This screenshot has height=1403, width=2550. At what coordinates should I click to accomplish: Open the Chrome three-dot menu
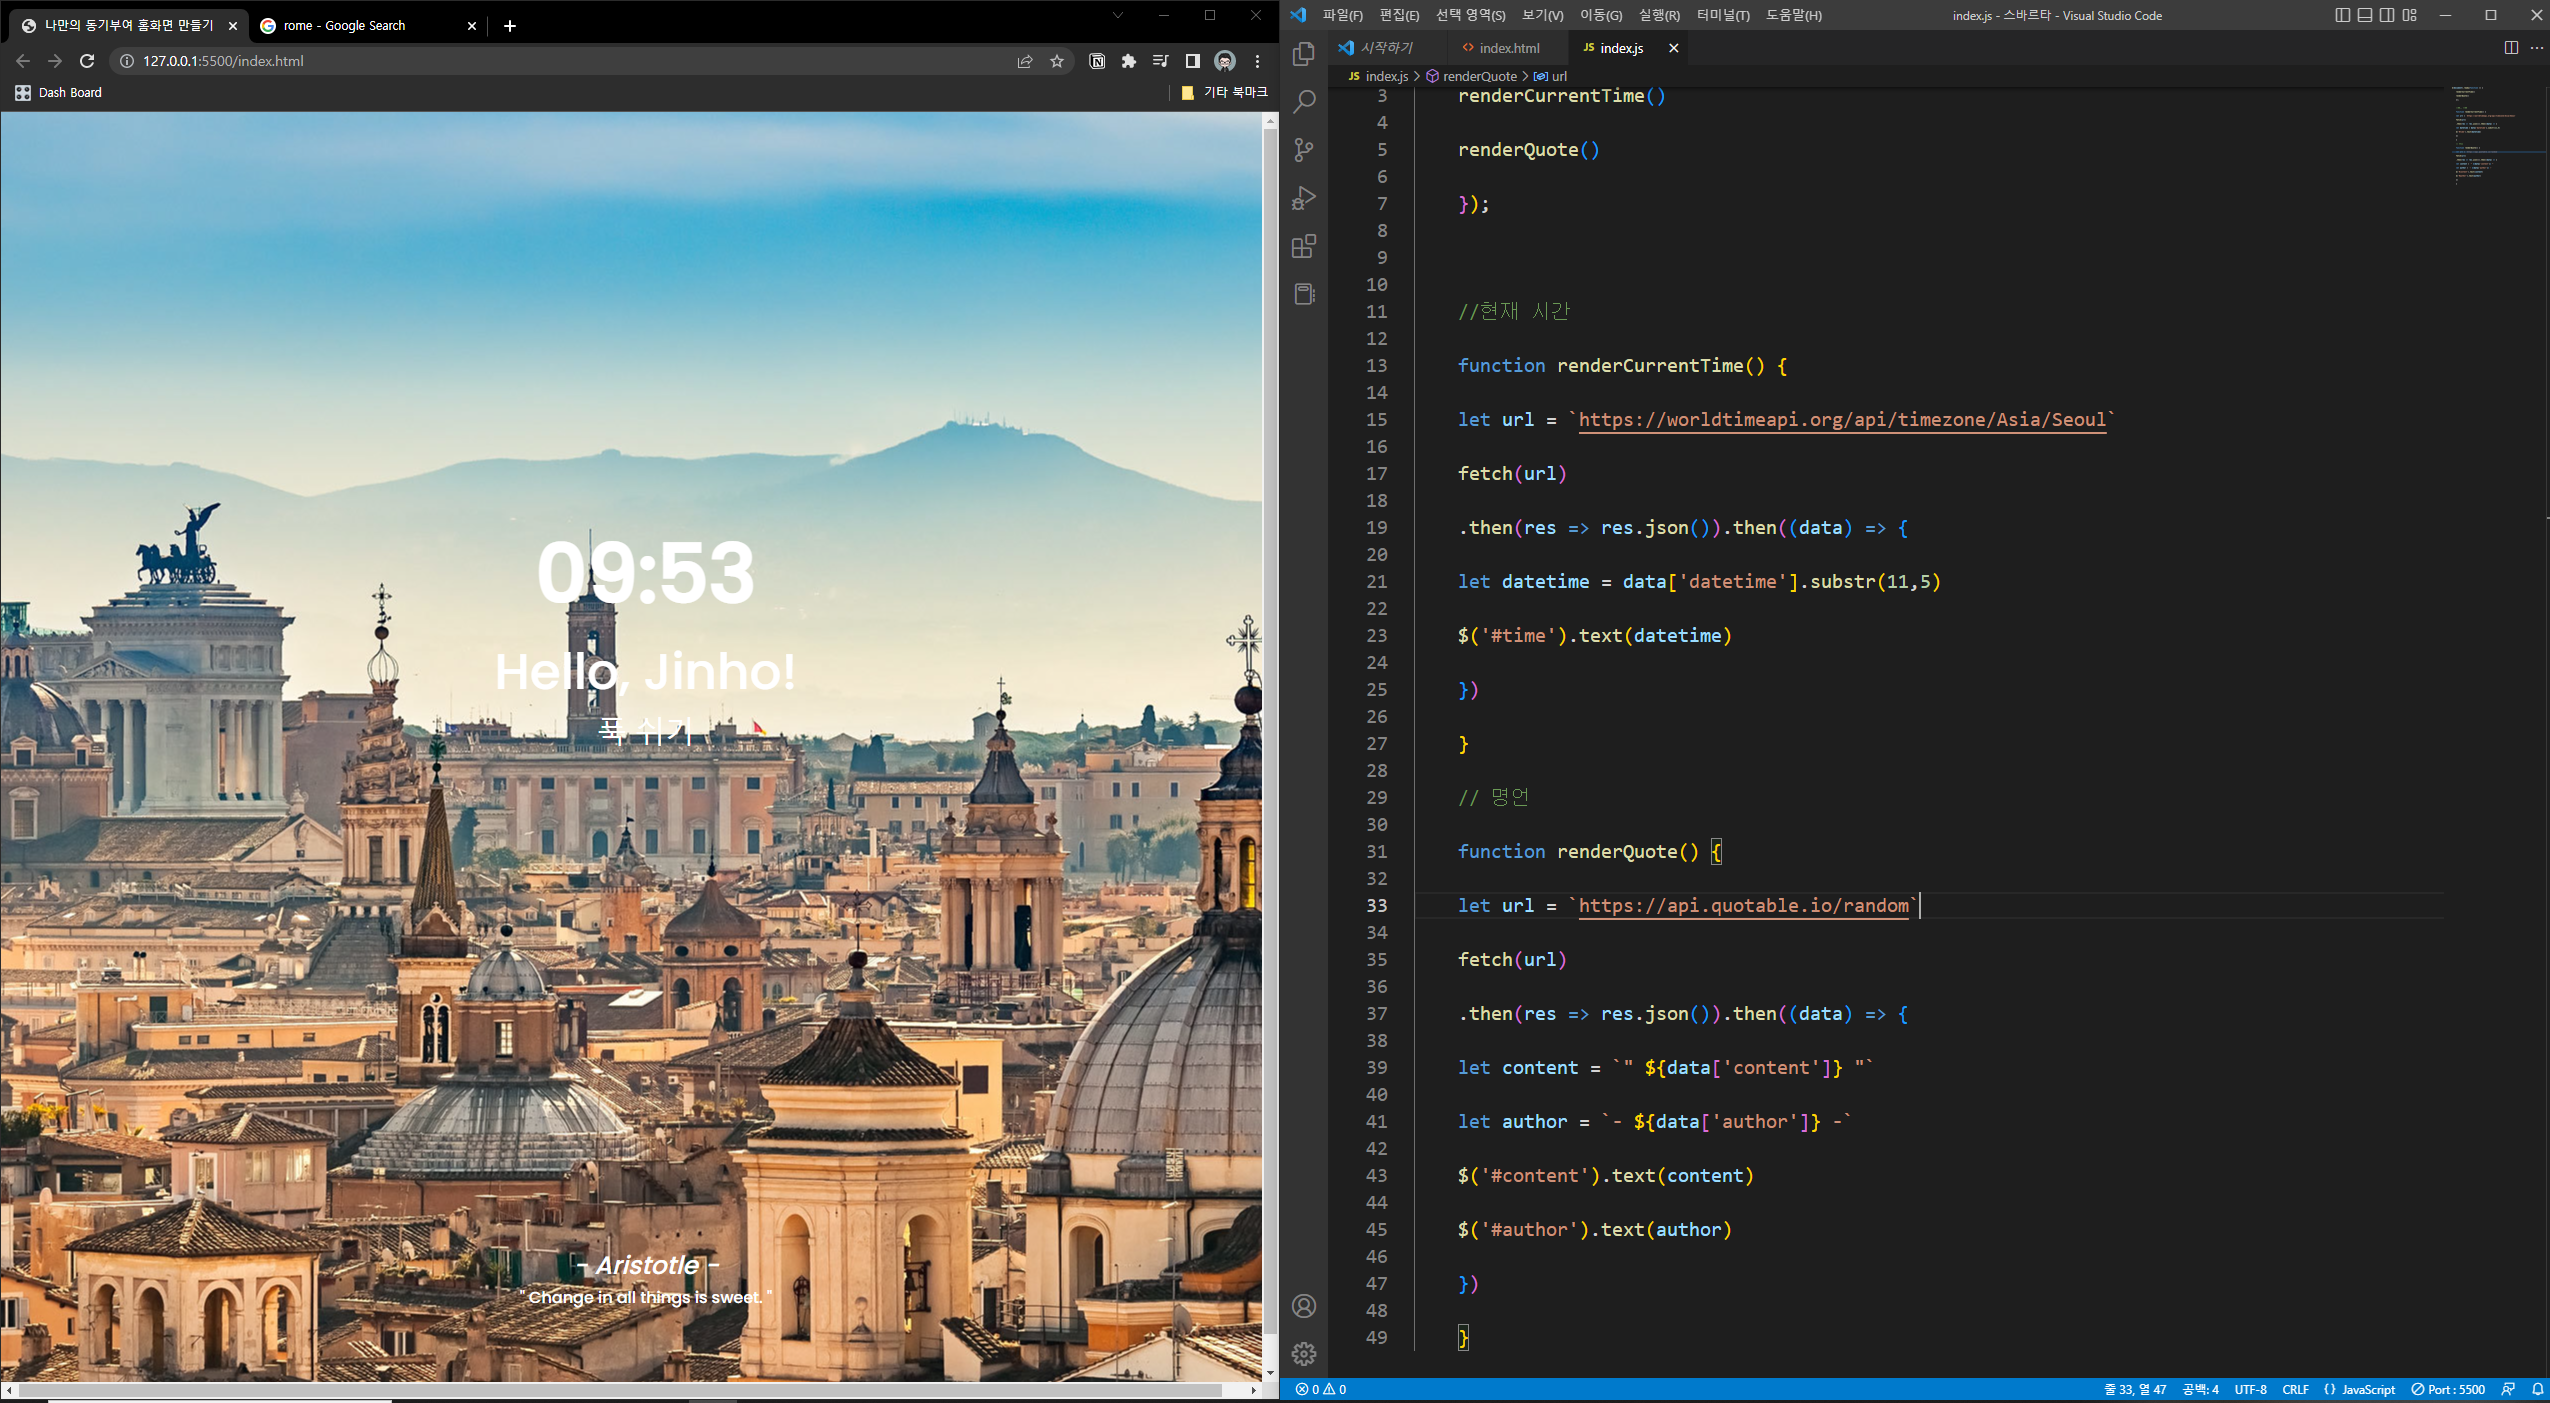click(1257, 61)
